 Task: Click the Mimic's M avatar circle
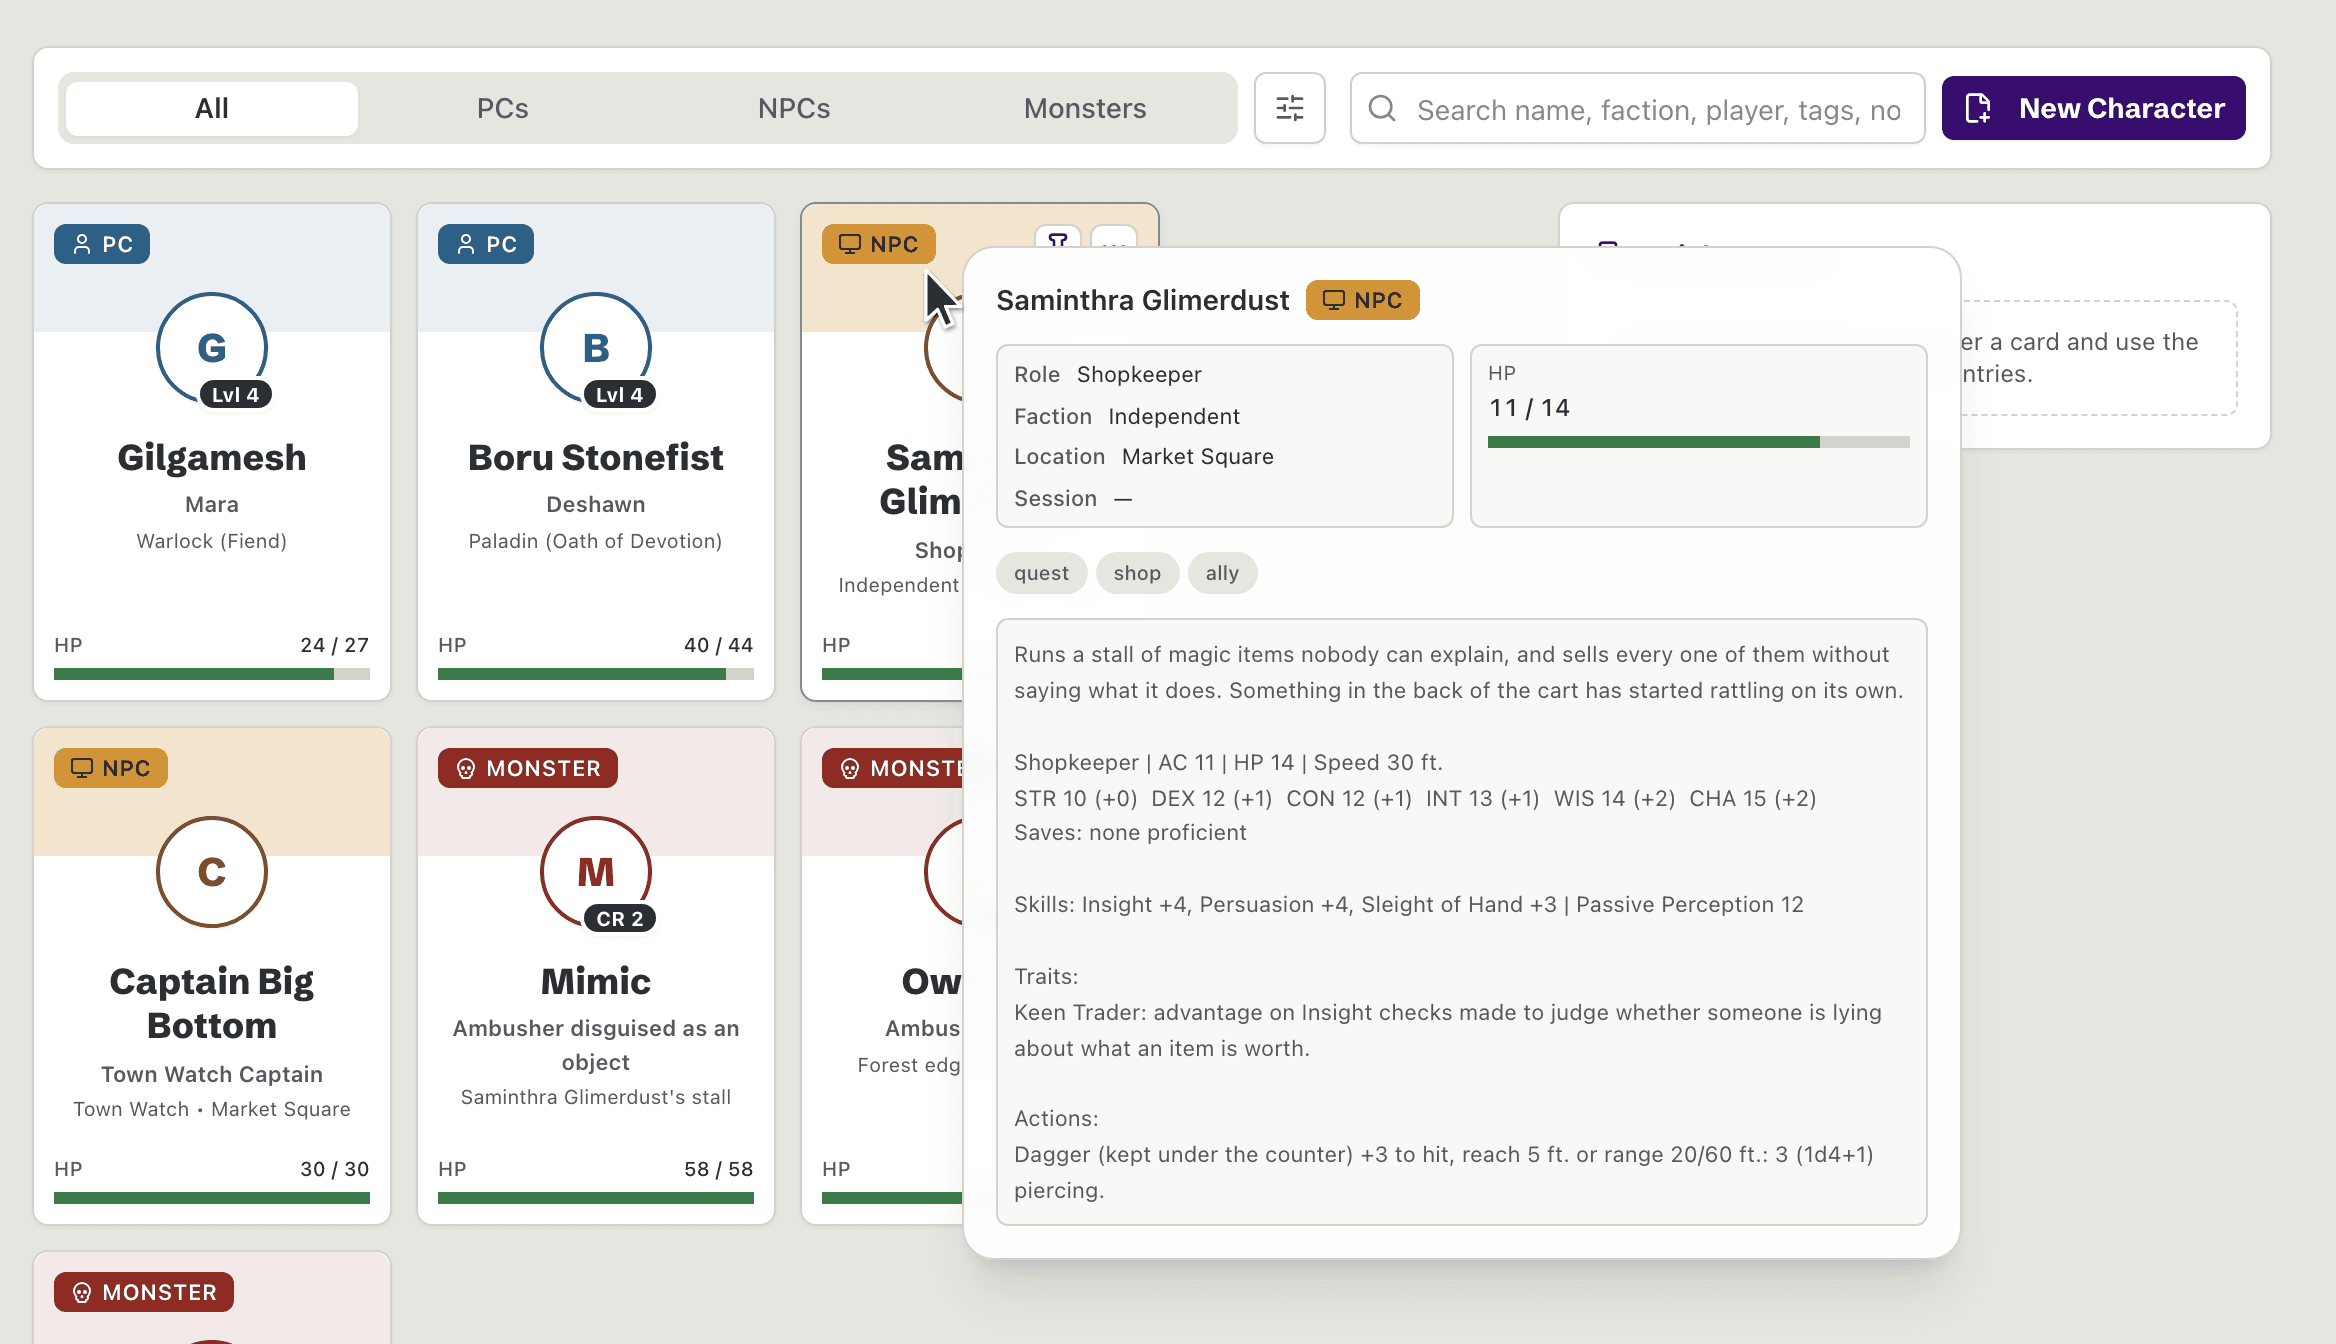pyautogui.click(x=596, y=872)
